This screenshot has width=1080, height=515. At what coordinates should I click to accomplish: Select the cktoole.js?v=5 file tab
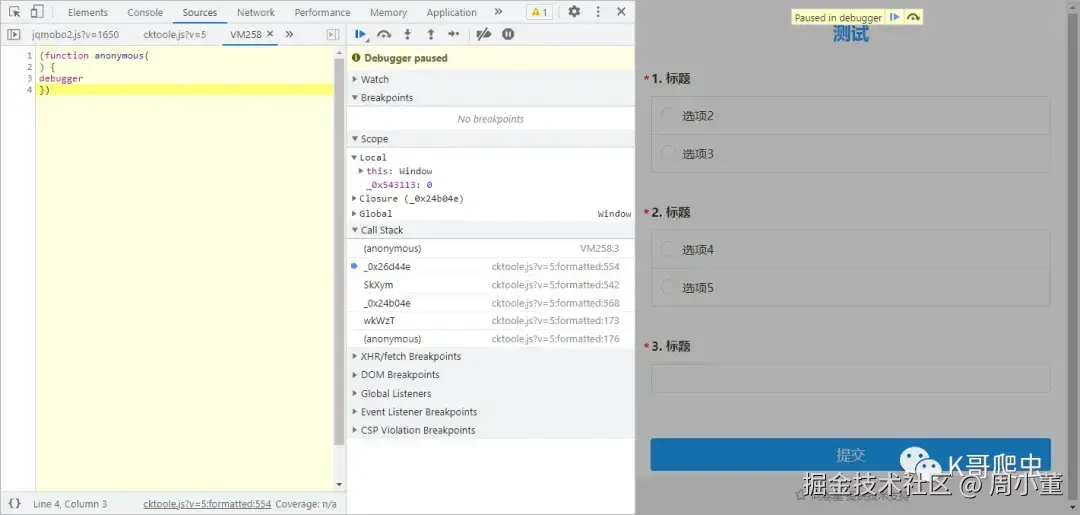pos(175,34)
